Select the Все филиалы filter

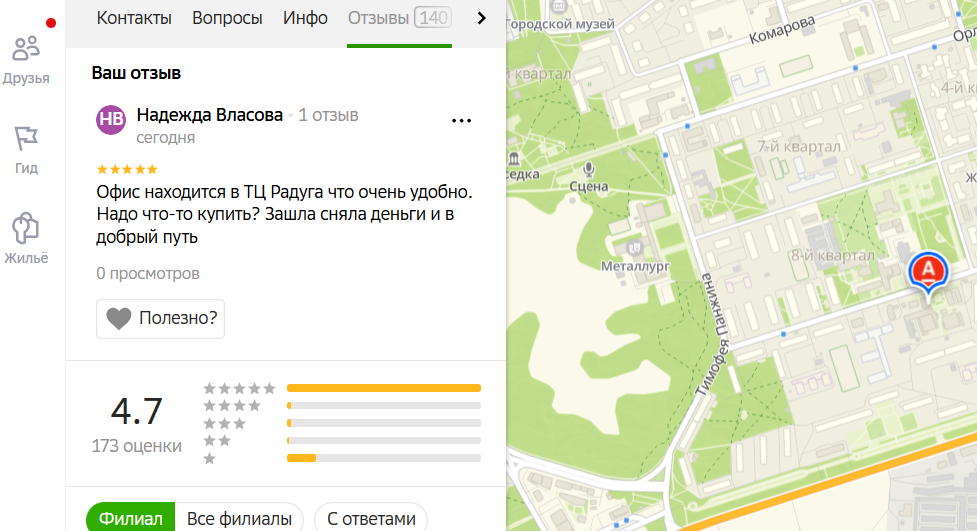point(239,519)
